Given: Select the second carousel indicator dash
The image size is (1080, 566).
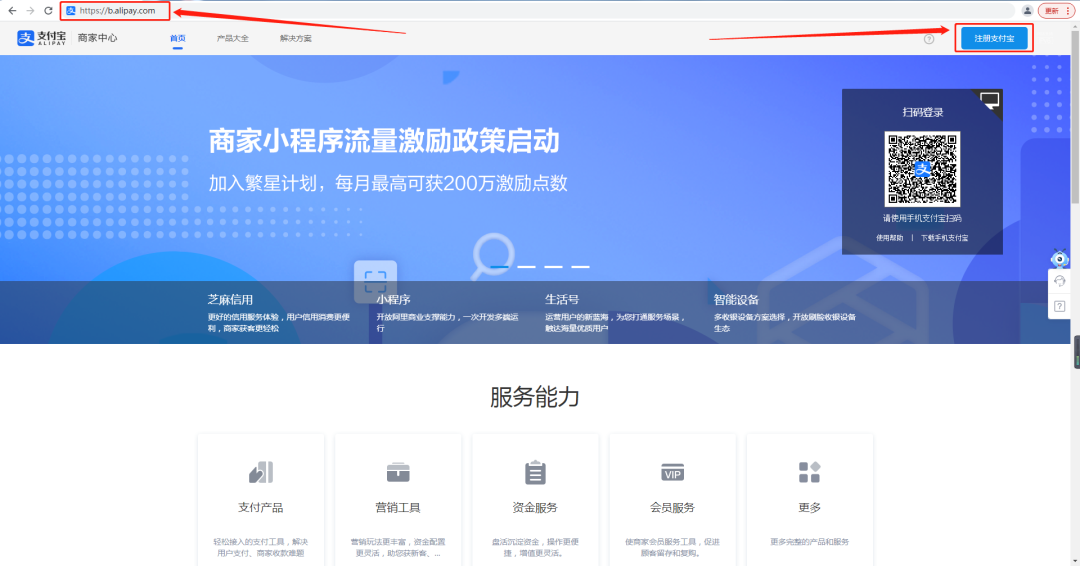Looking at the screenshot, I should (x=527, y=266).
